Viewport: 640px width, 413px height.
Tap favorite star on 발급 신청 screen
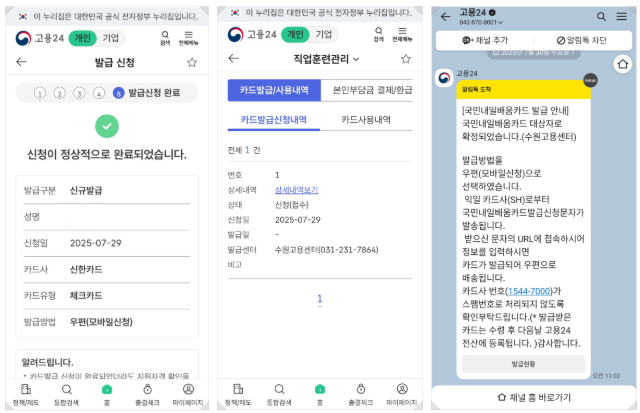(x=192, y=62)
